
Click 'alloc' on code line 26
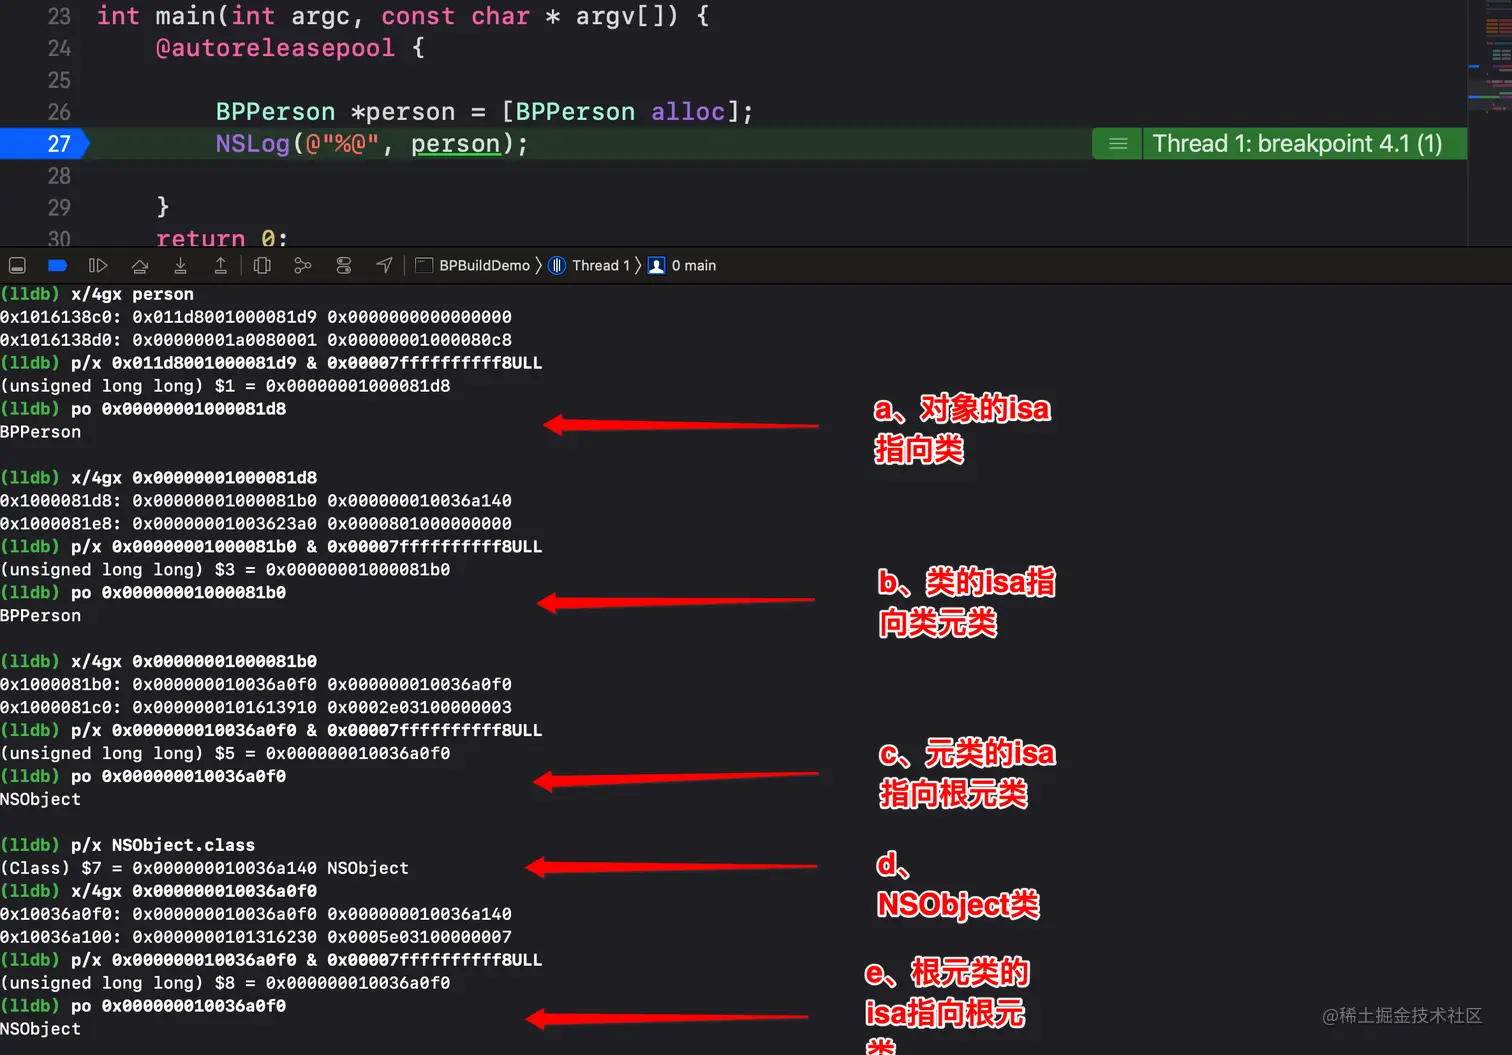click(688, 112)
